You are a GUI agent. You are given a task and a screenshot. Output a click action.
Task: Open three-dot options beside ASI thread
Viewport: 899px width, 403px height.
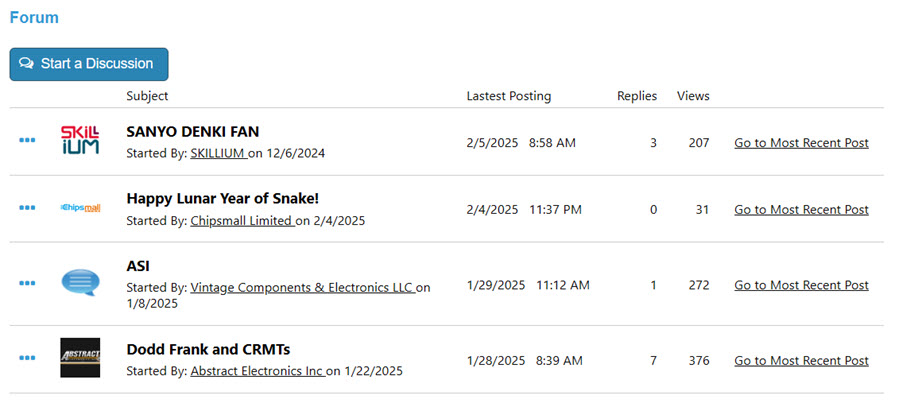(27, 283)
